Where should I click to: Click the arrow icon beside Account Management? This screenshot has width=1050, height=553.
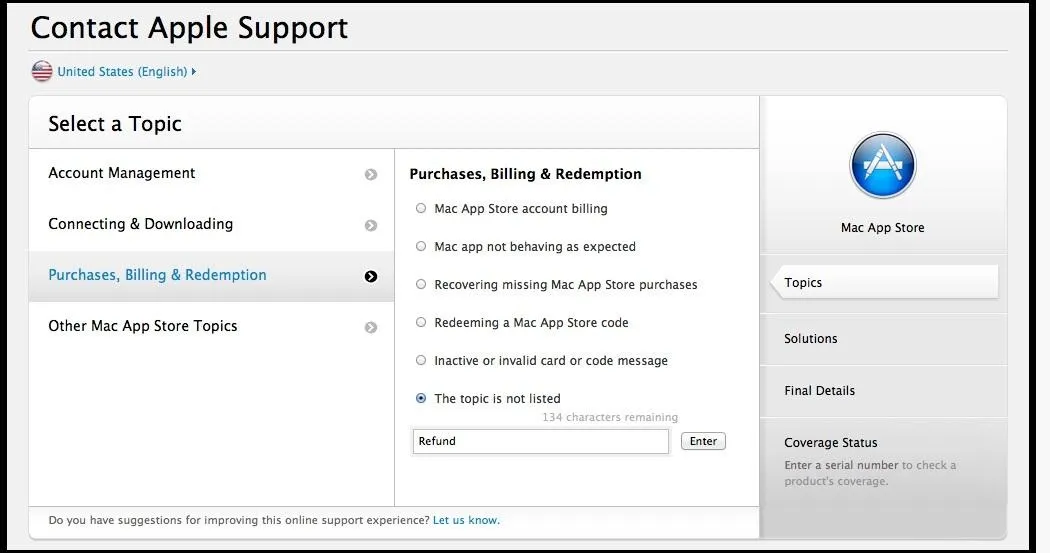pos(371,174)
